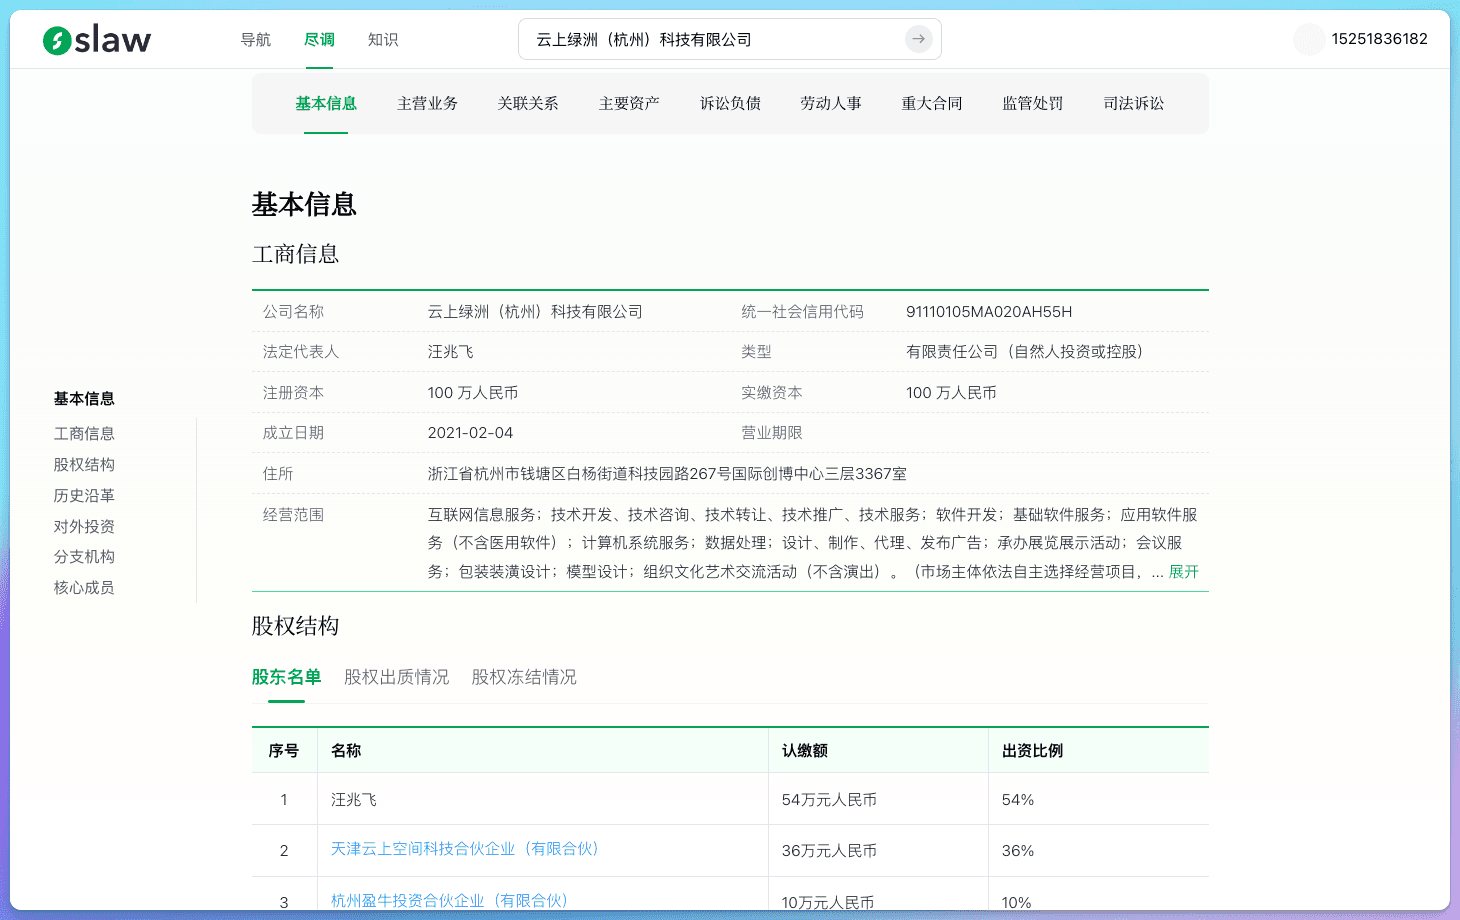Image resolution: width=1460 pixels, height=920 pixels.
Task: Open the 知识 menu
Action: [x=383, y=40]
